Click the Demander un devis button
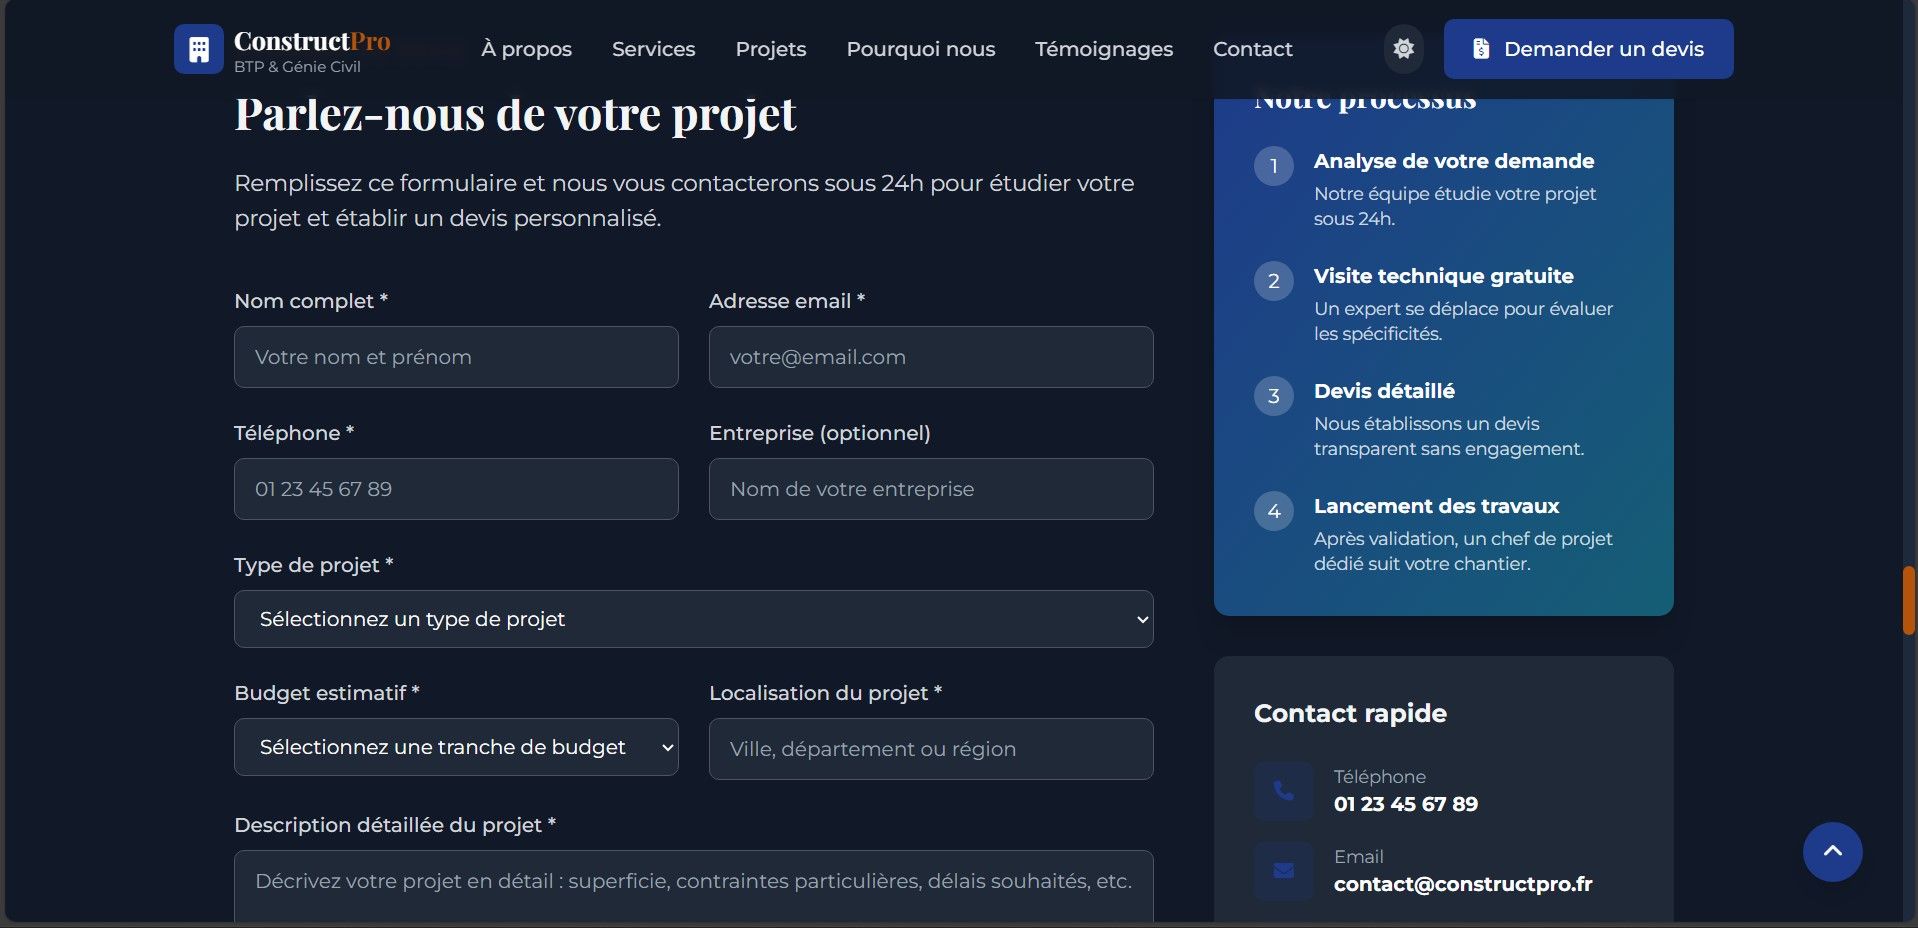This screenshot has height=928, width=1918. pyautogui.click(x=1588, y=49)
